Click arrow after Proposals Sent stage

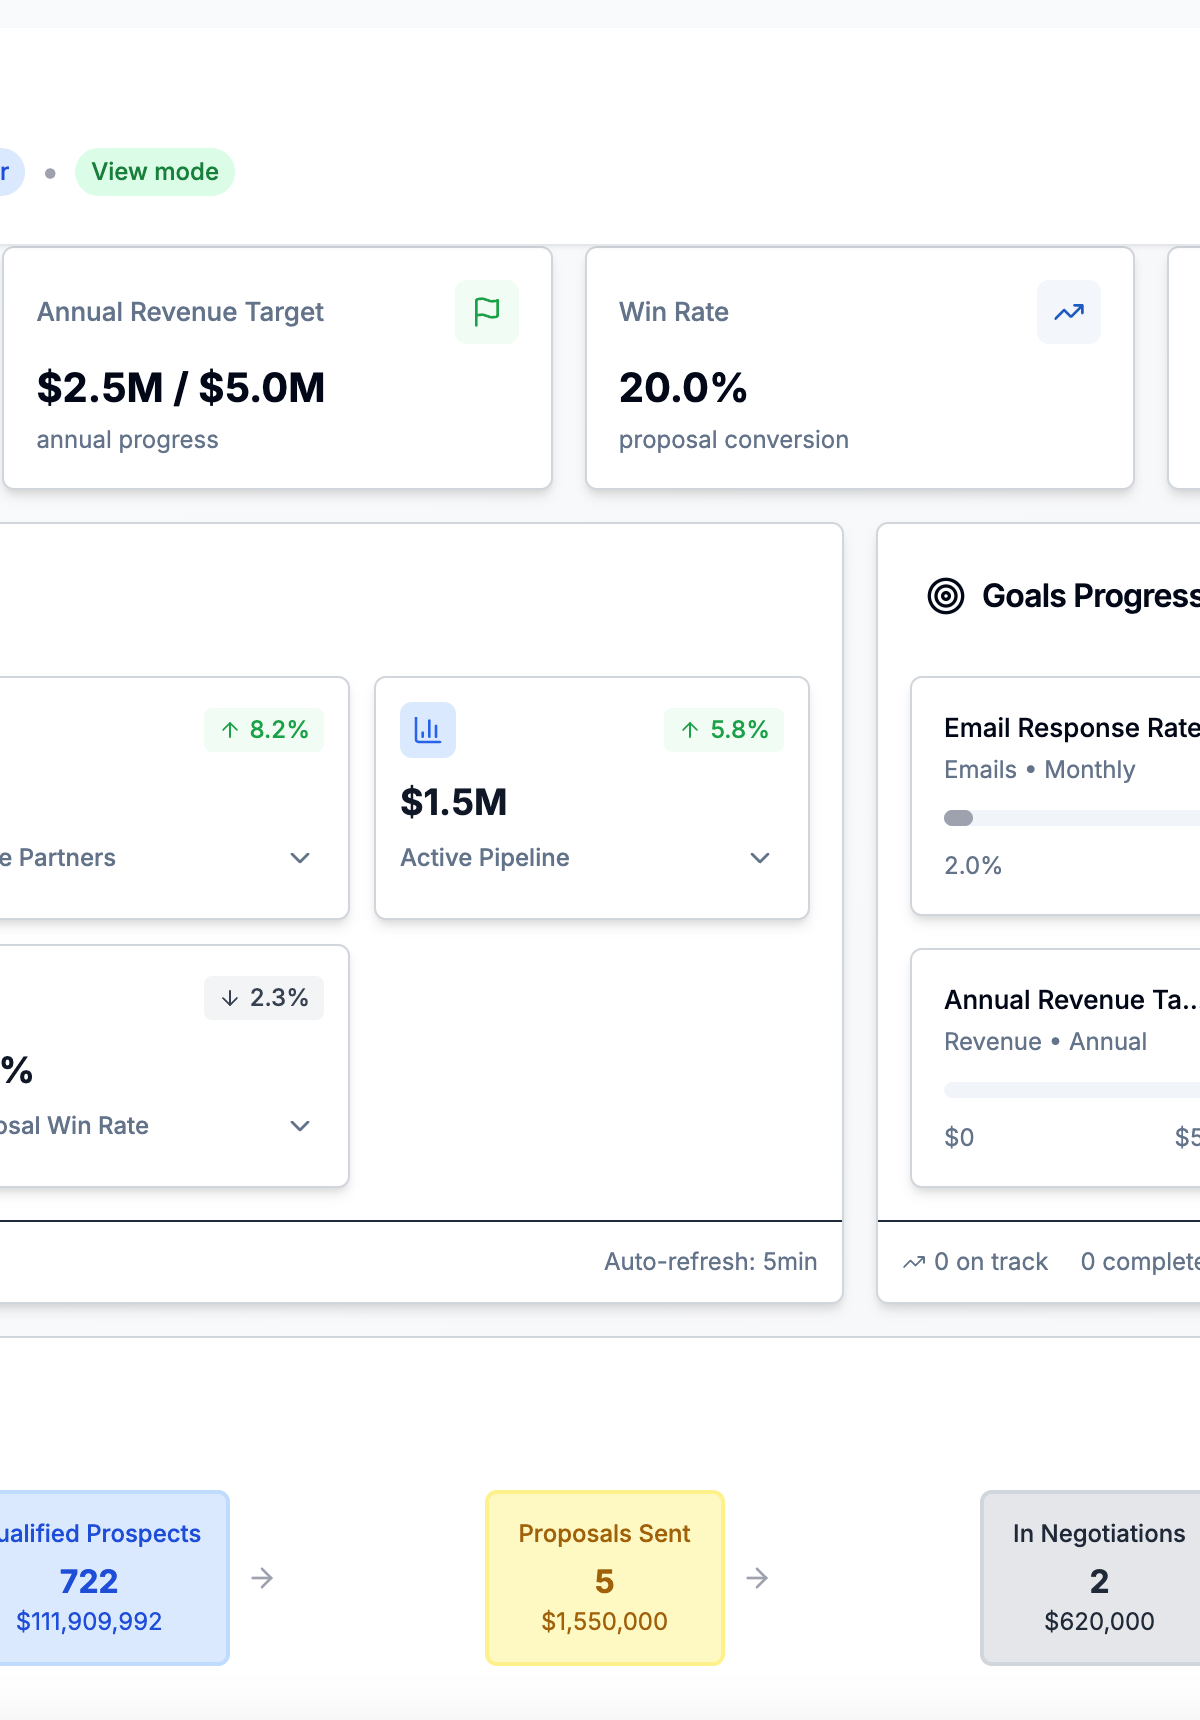click(x=757, y=1578)
